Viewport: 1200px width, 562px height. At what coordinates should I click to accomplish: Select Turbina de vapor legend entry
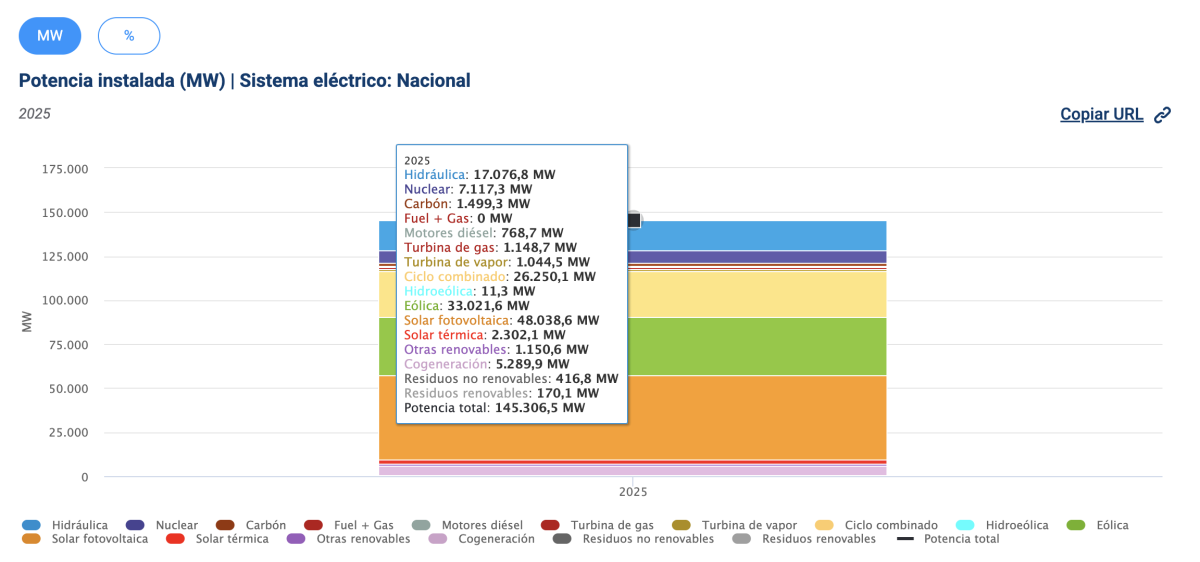point(733,525)
